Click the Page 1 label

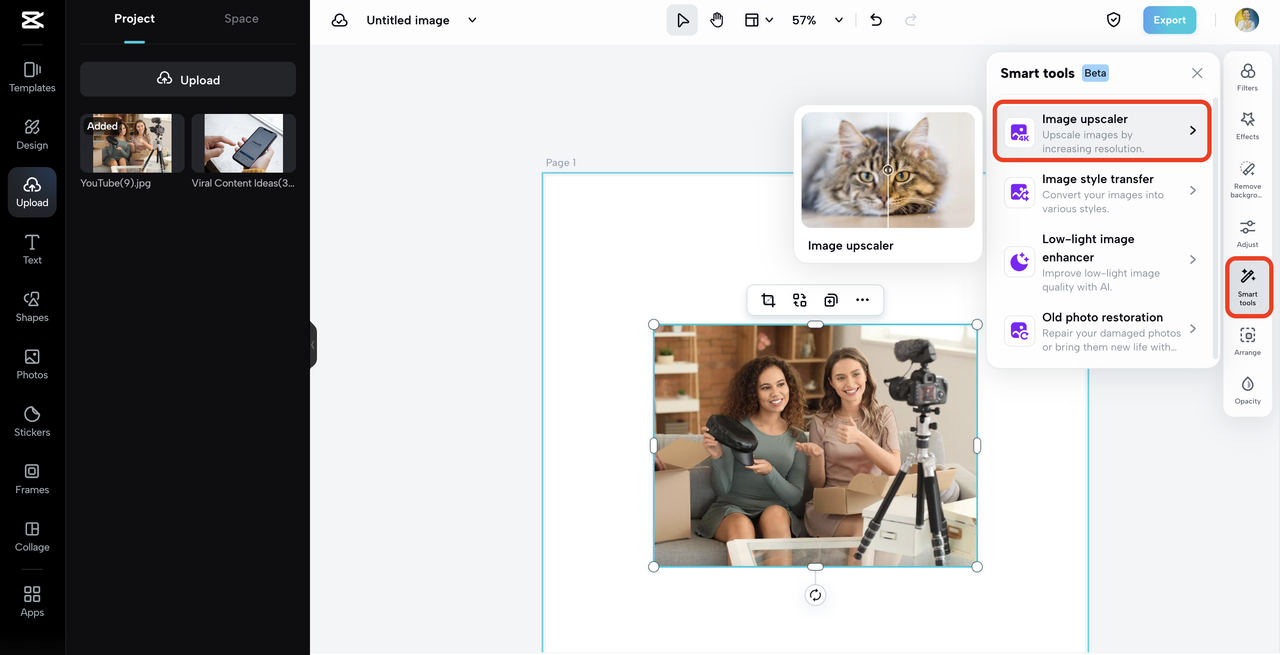click(x=561, y=162)
